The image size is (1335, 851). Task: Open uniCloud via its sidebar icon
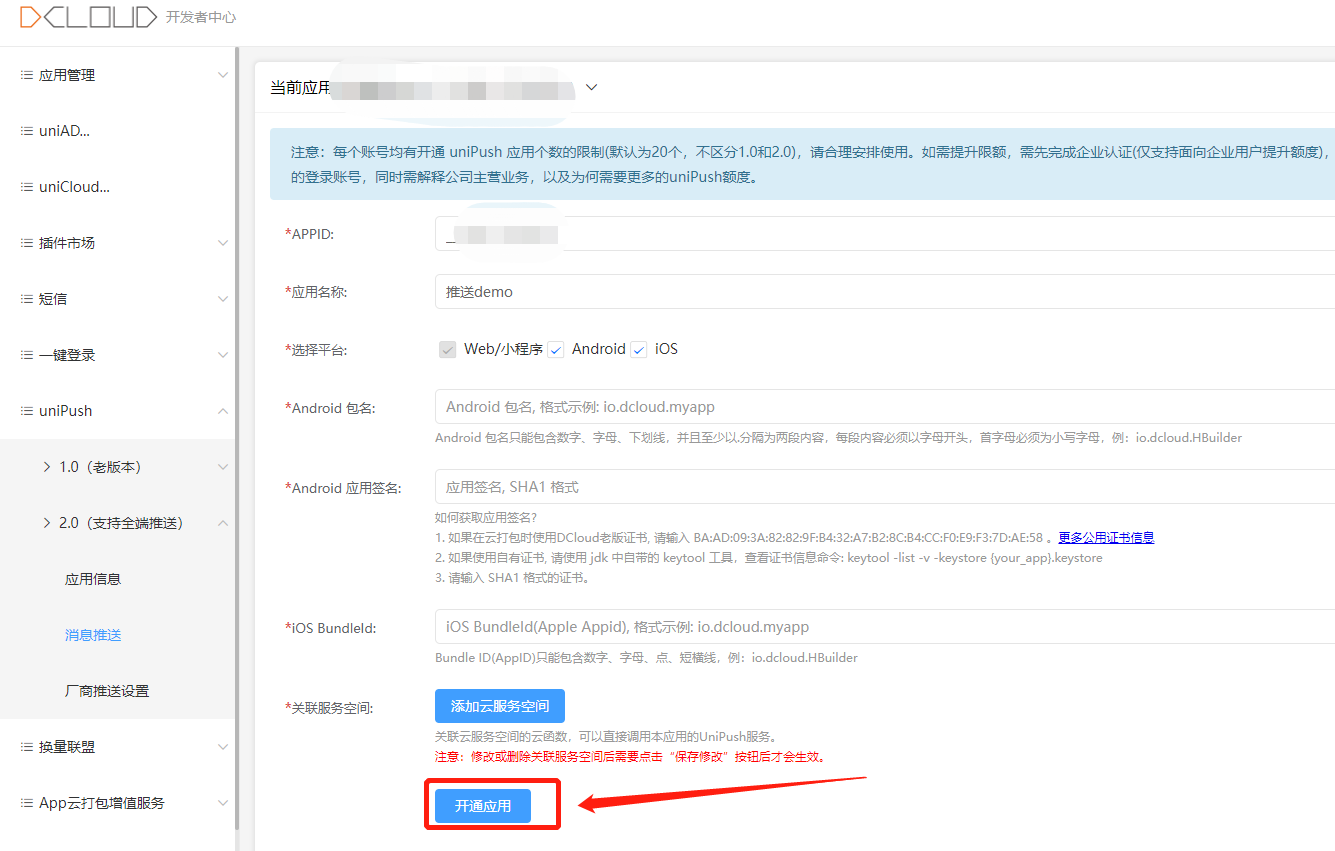[25, 186]
